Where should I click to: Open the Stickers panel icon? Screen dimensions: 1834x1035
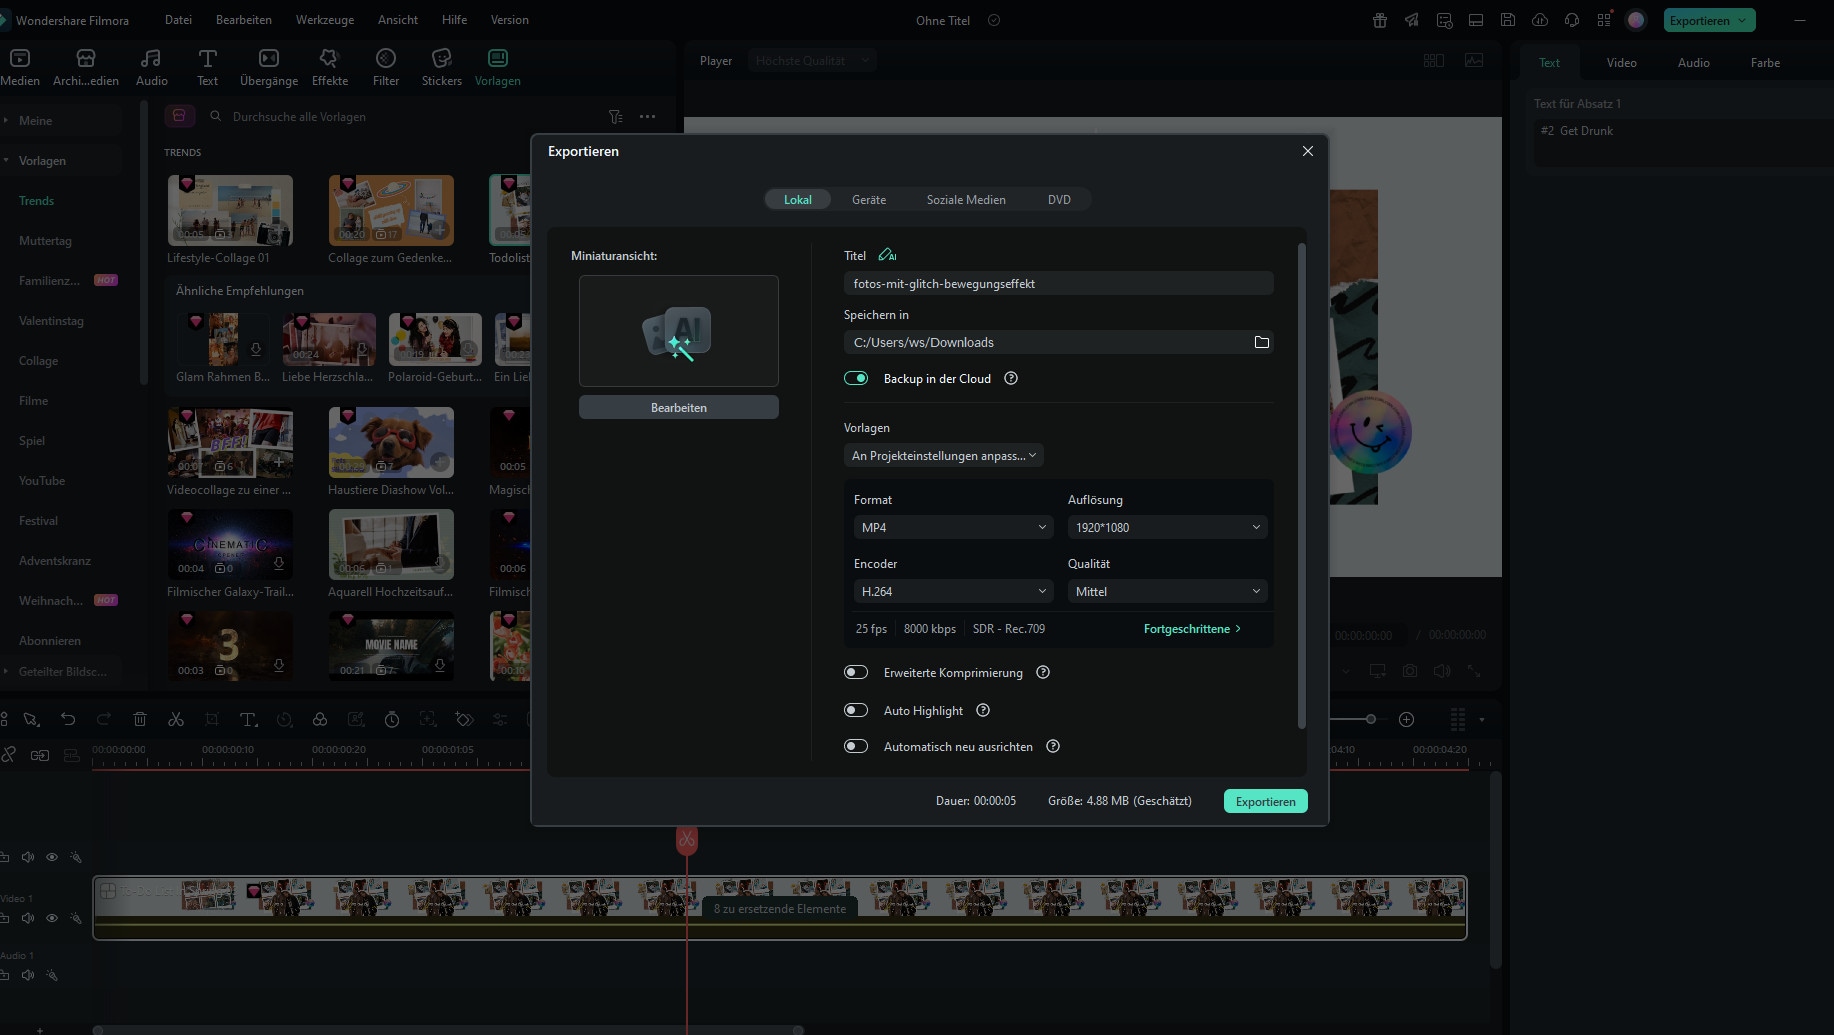pyautogui.click(x=441, y=67)
